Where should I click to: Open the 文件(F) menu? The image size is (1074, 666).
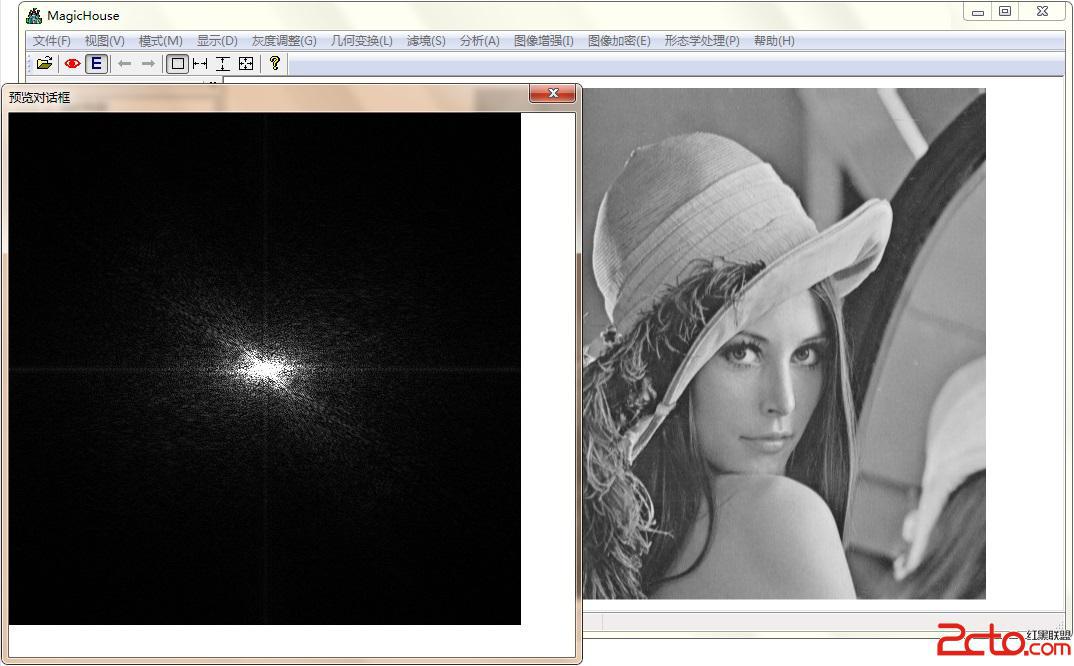tap(51, 40)
